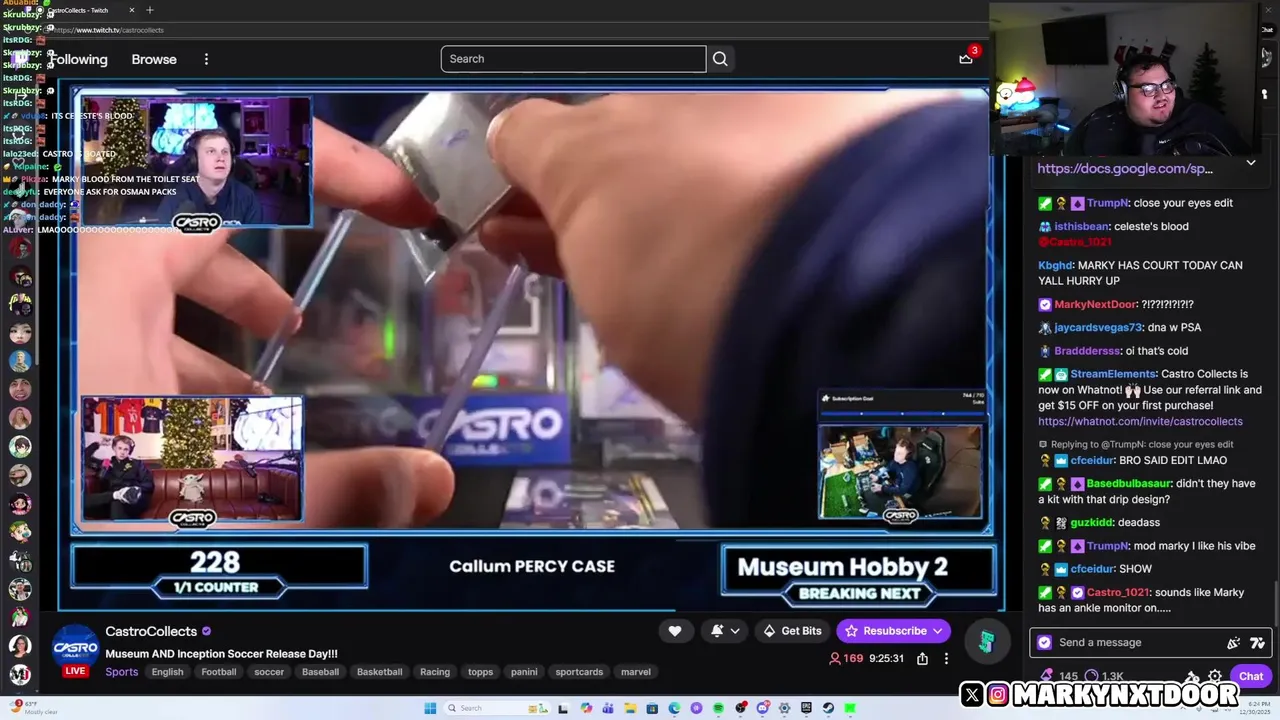Select the sportscards tag
The height and width of the screenshot is (720, 1280).
click(x=579, y=672)
